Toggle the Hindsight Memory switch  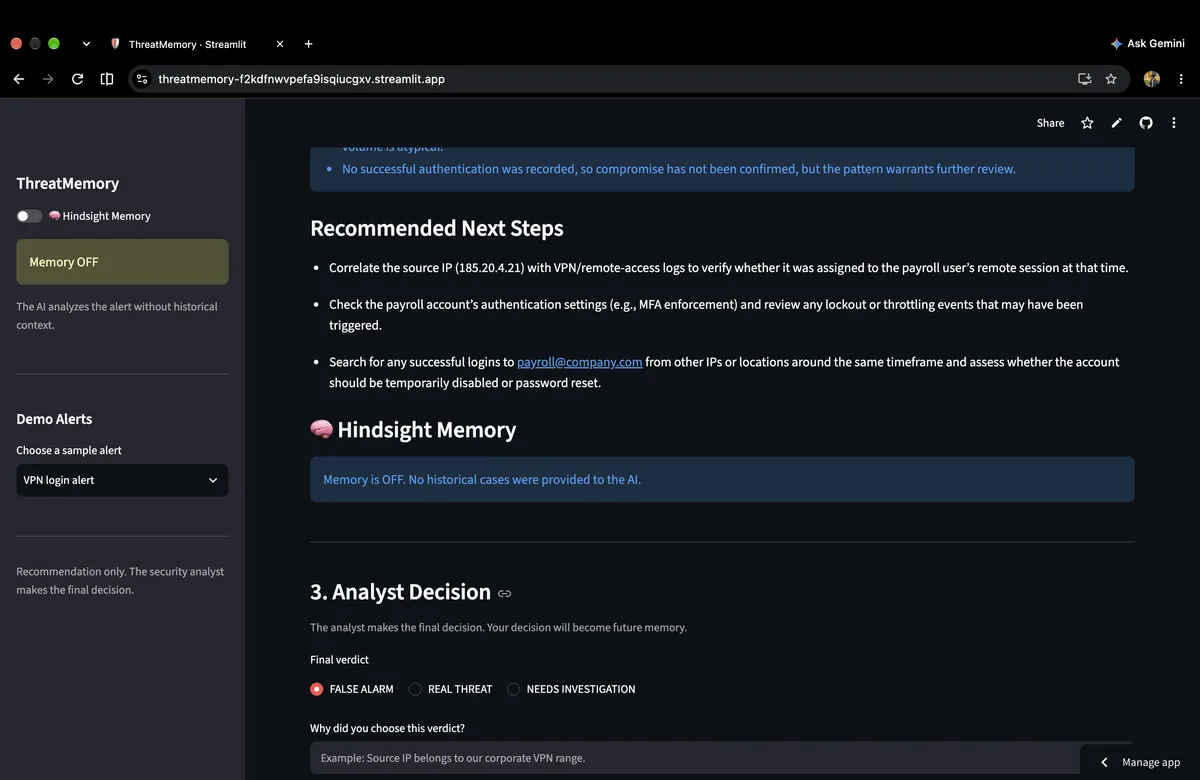click(x=29, y=216)
